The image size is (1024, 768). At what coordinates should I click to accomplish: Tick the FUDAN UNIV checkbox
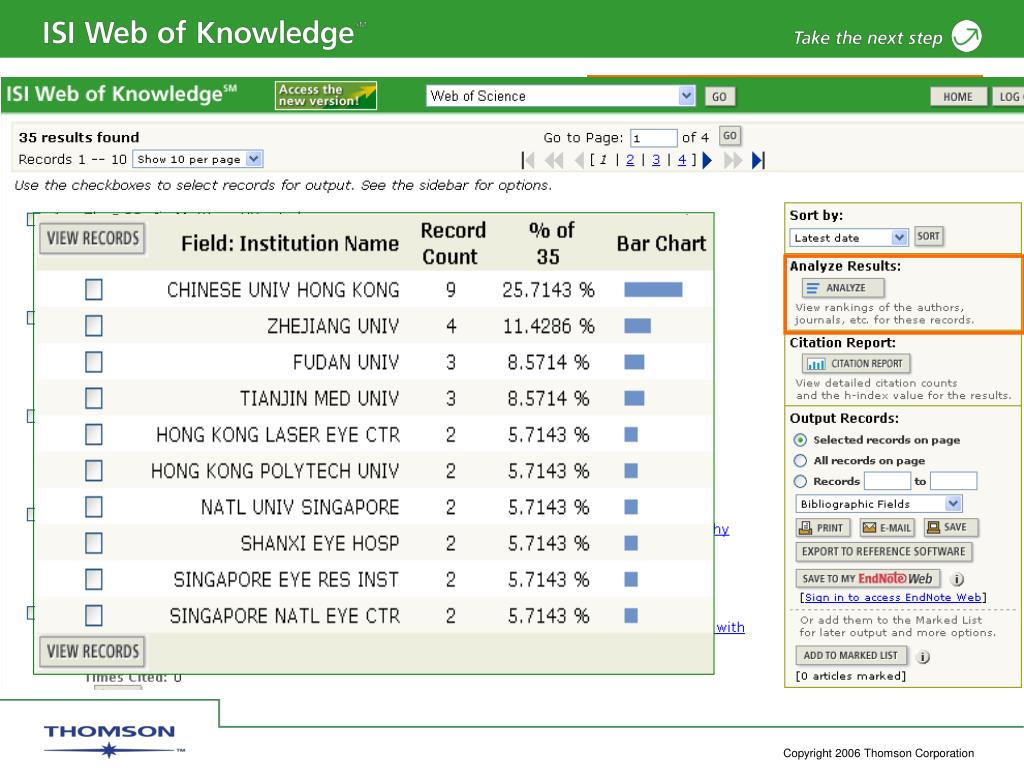point(94,362)
